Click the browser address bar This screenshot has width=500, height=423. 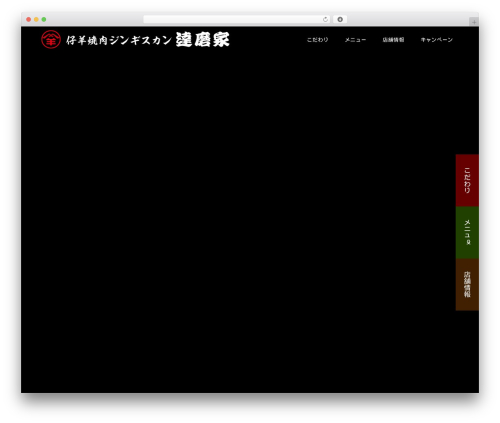(x=236, y=19)
